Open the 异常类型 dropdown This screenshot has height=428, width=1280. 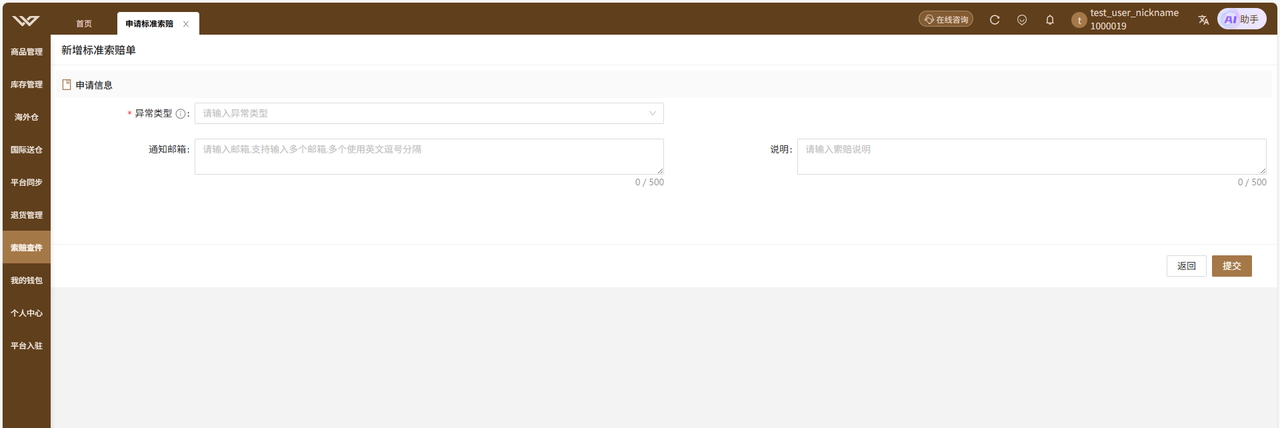point(429,114)
